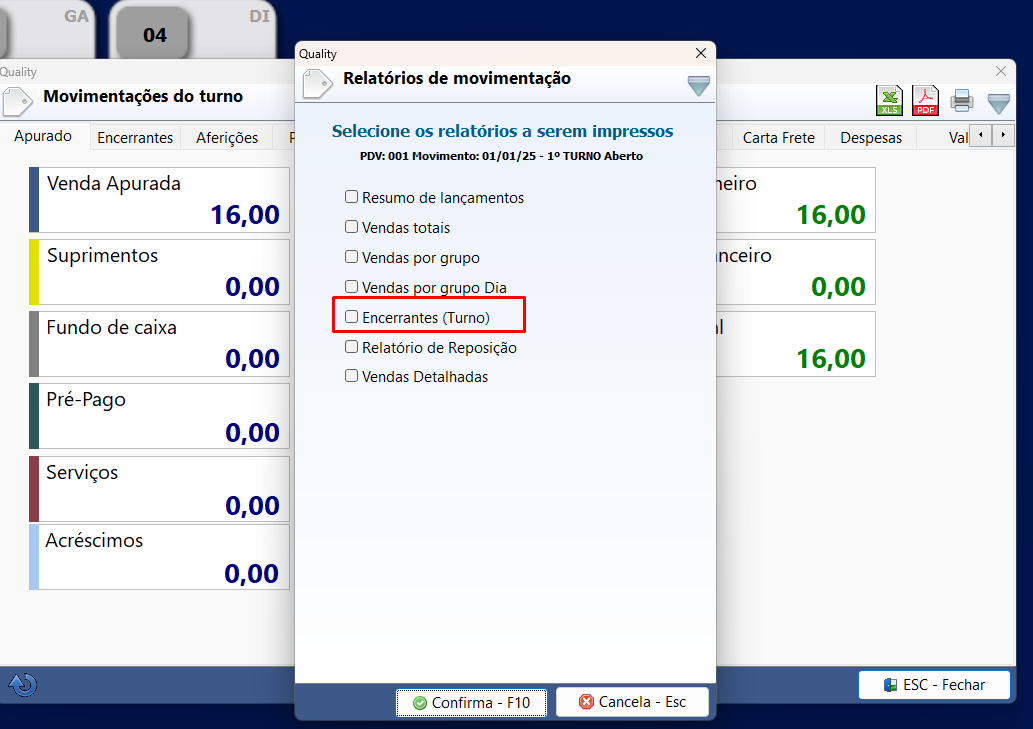Open Despesas tab
The height and width of the screenshot is (729, 1033).
point(871,138)
